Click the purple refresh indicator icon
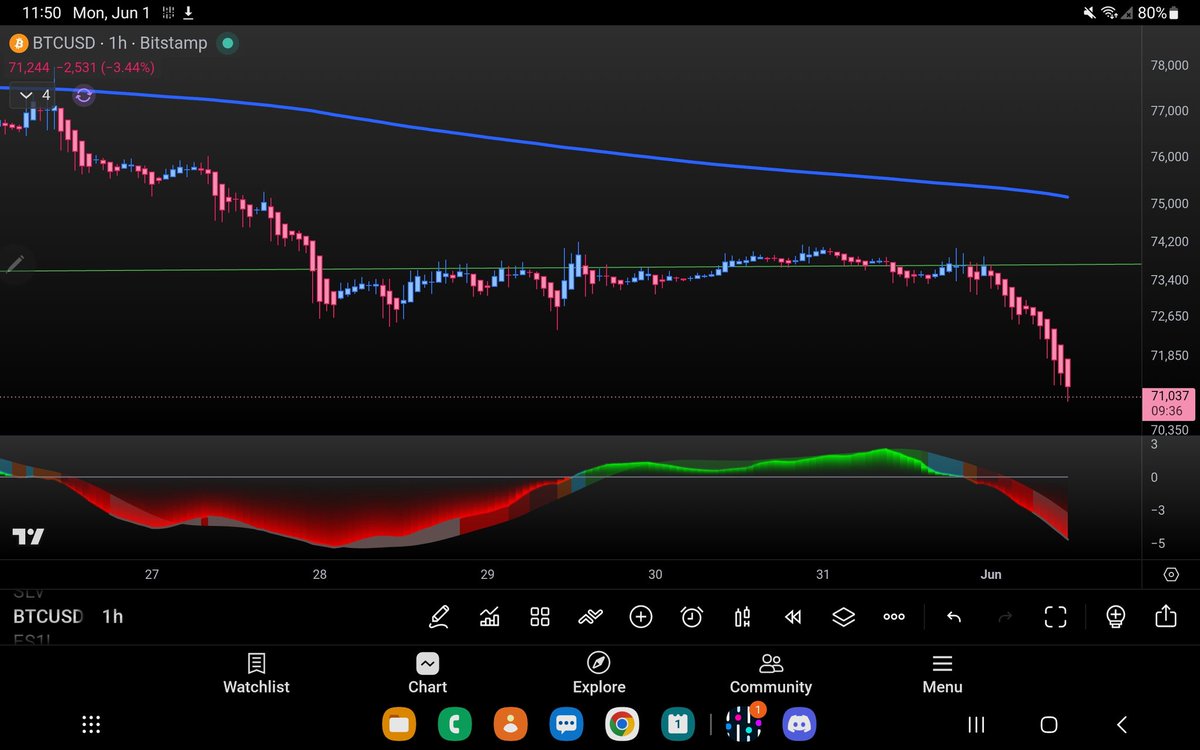 (84, 95)
